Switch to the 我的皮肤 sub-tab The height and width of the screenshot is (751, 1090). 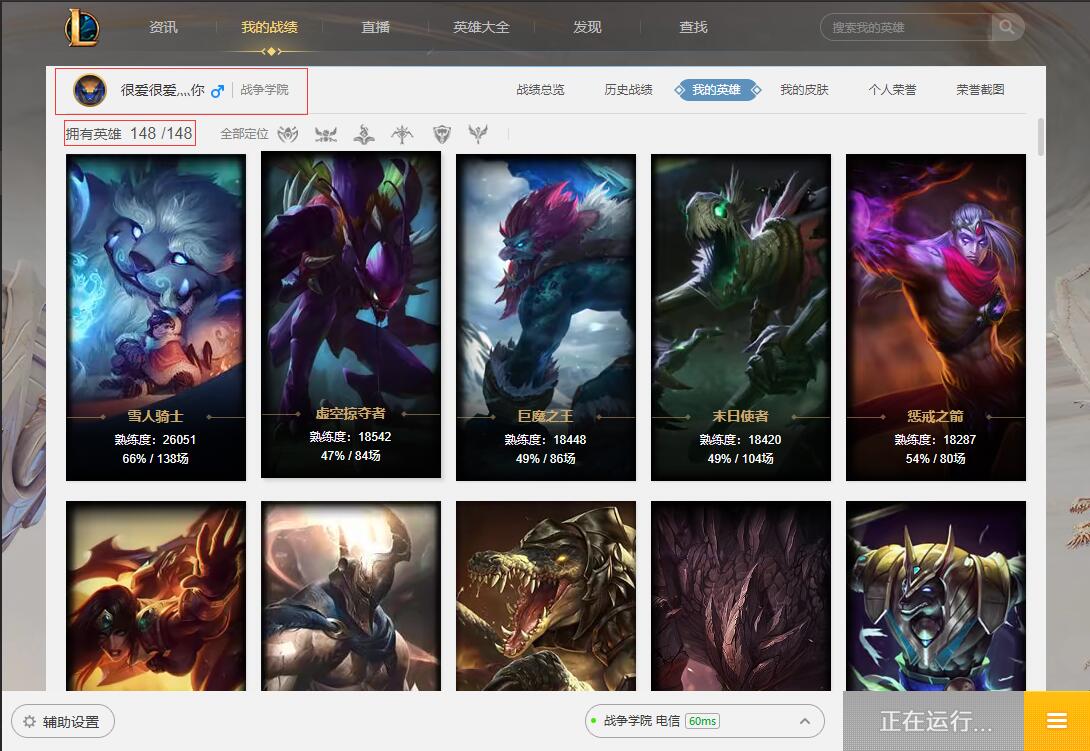[804, 90]
